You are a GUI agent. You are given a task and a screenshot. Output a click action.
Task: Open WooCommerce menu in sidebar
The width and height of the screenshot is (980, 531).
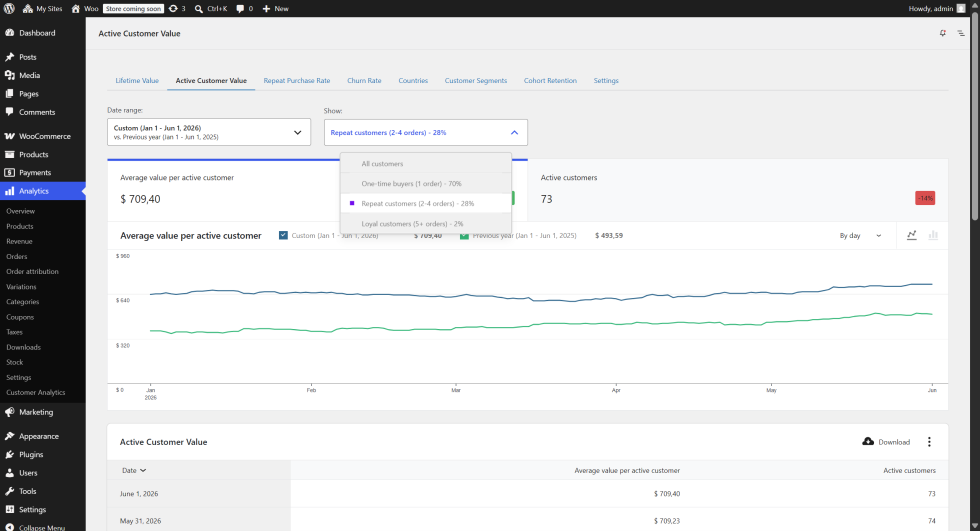click(42, 136)
